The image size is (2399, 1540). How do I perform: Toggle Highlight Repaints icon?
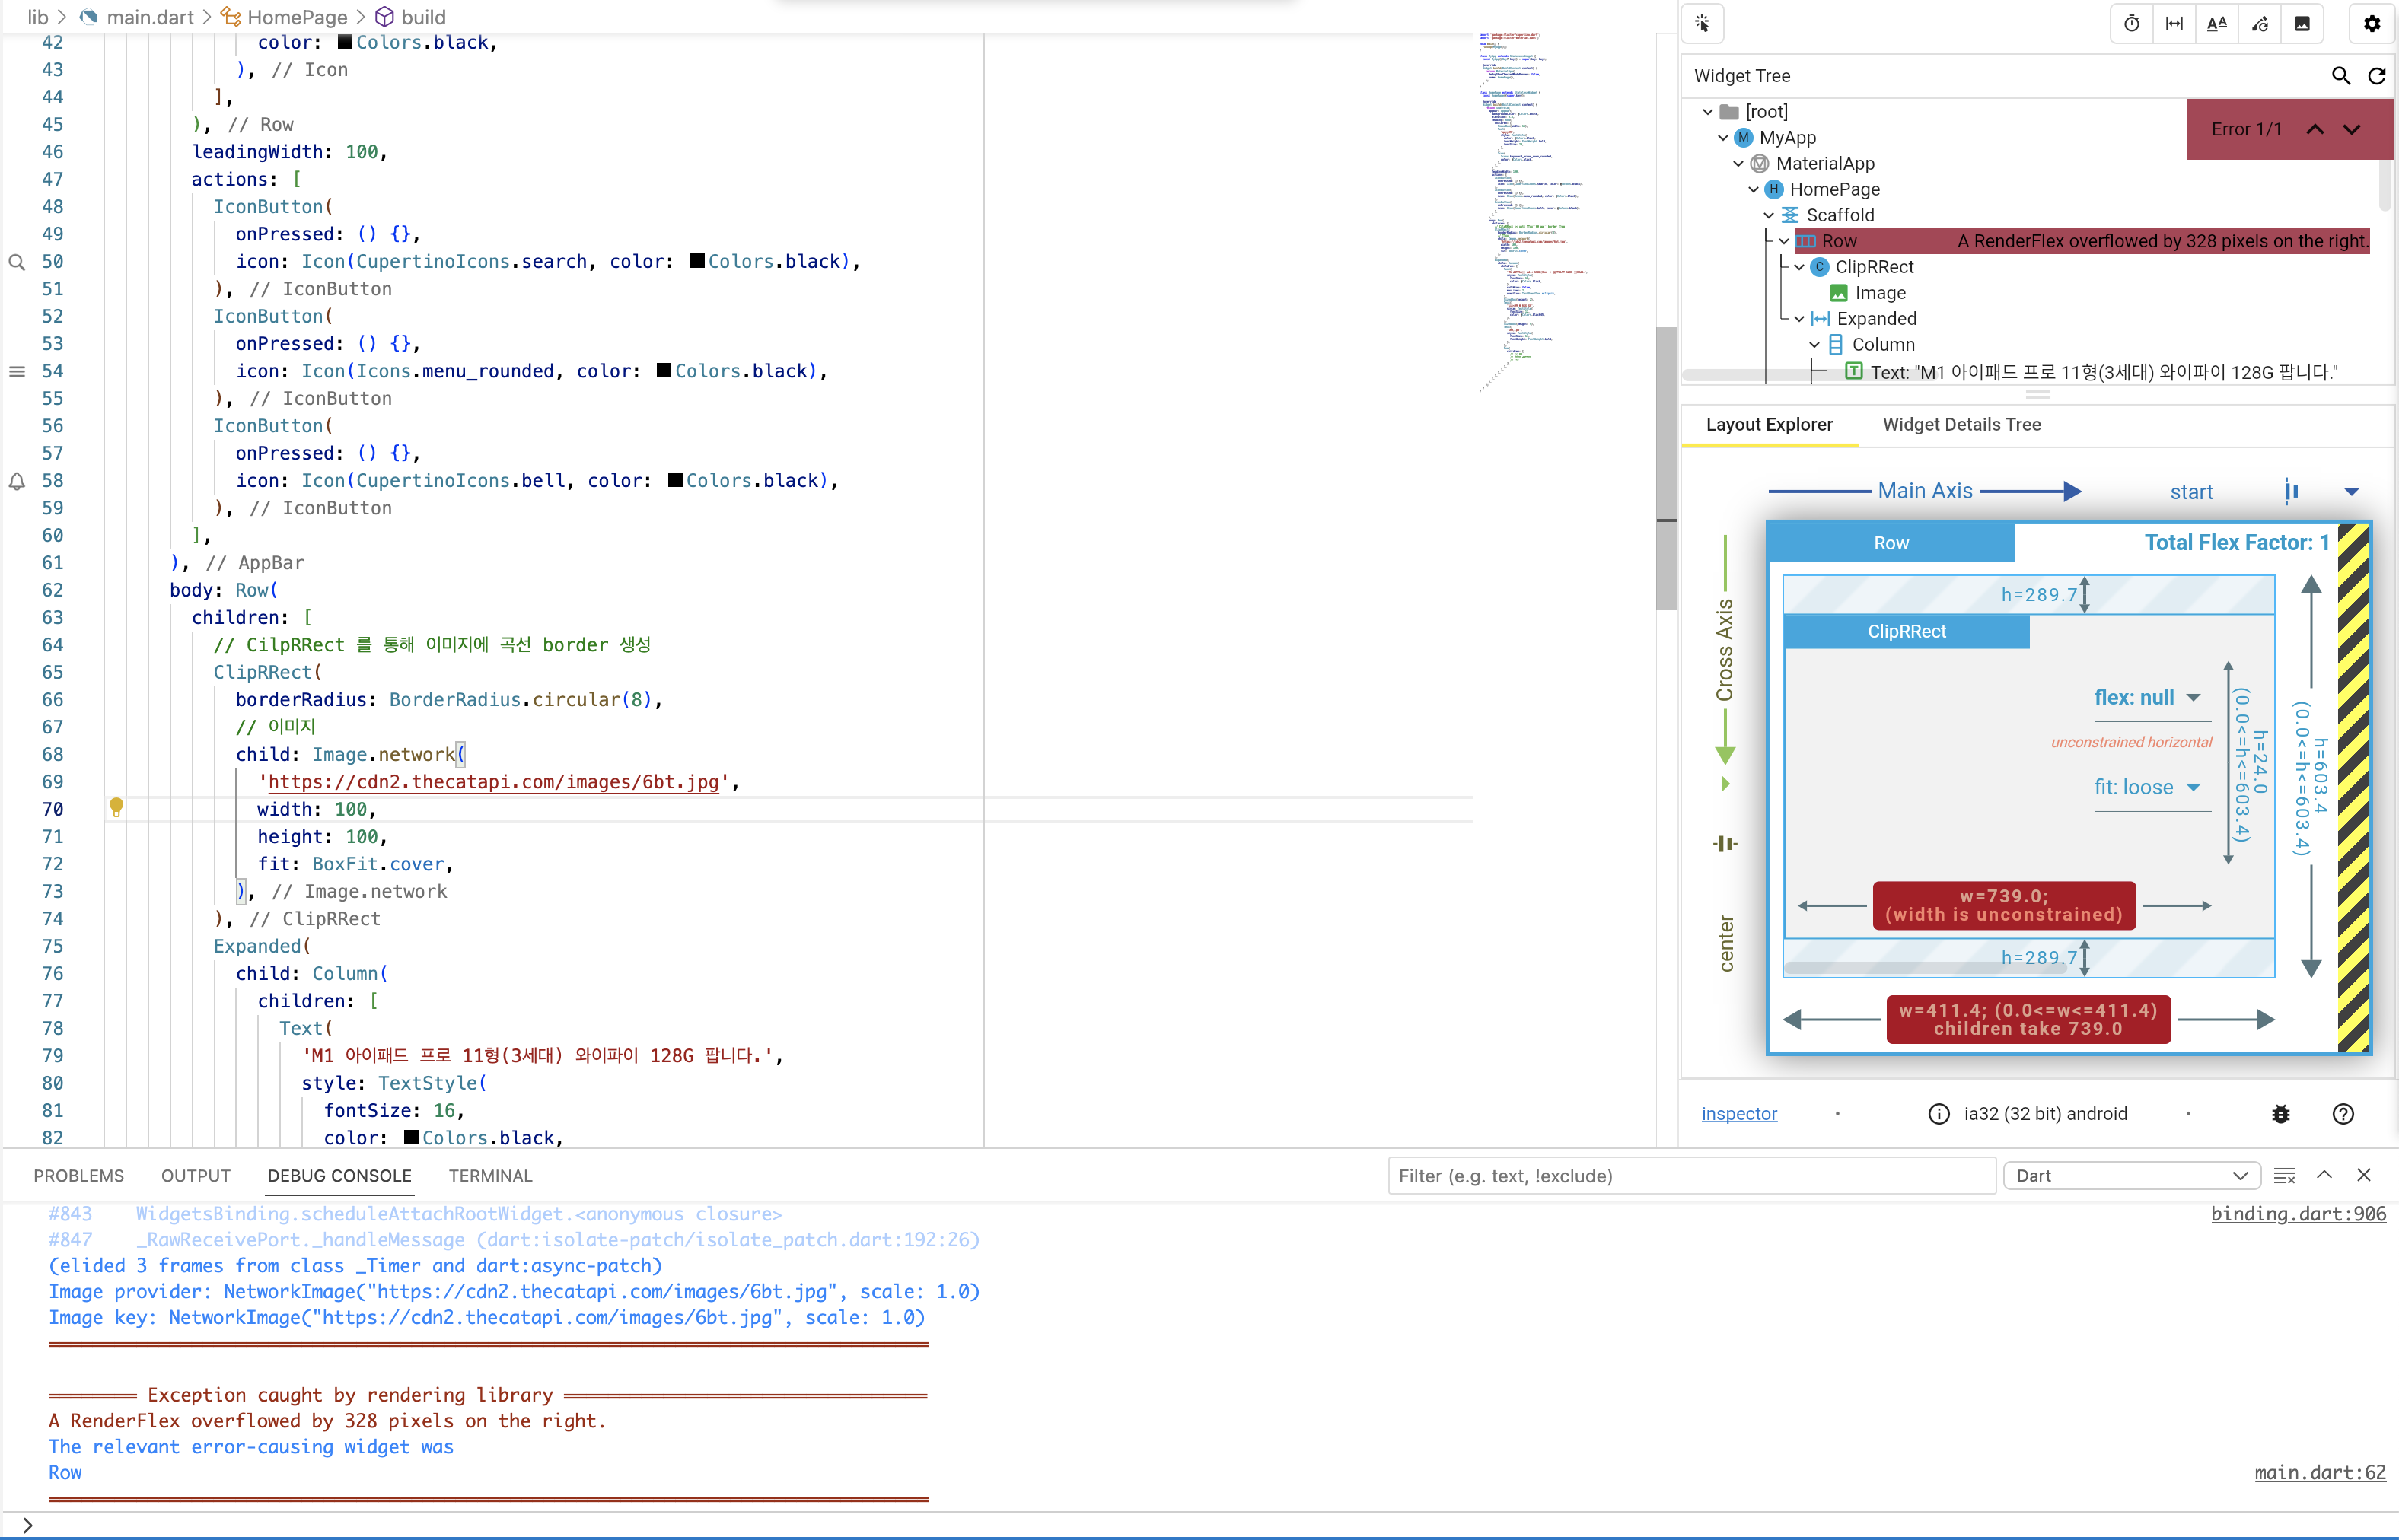click(2260, 24)
